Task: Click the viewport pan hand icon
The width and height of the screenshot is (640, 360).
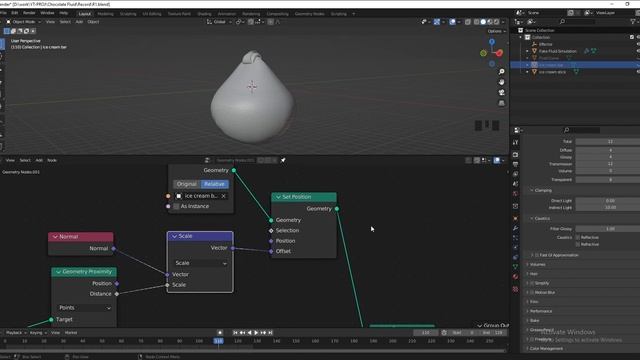Action: click(x=502, y=82)
